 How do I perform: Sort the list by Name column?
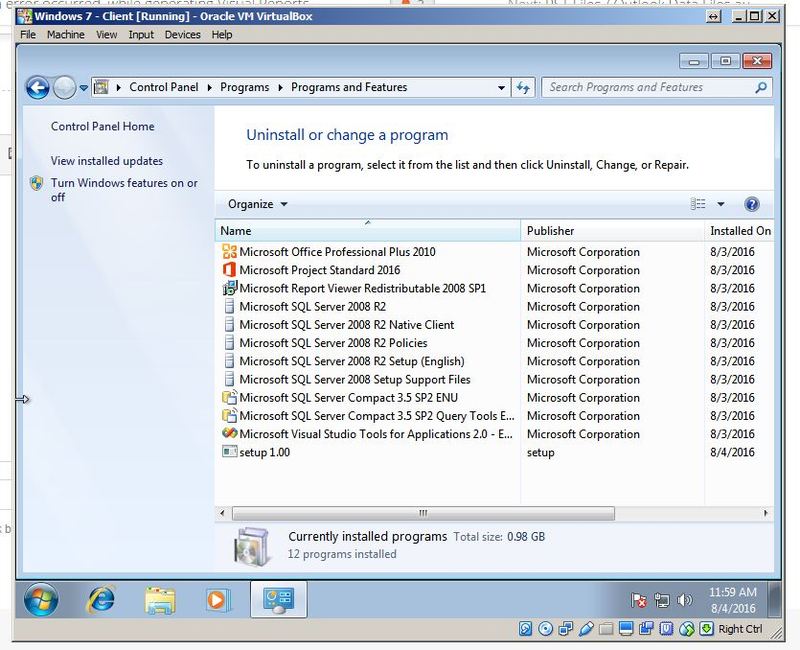tap(368, 231)
